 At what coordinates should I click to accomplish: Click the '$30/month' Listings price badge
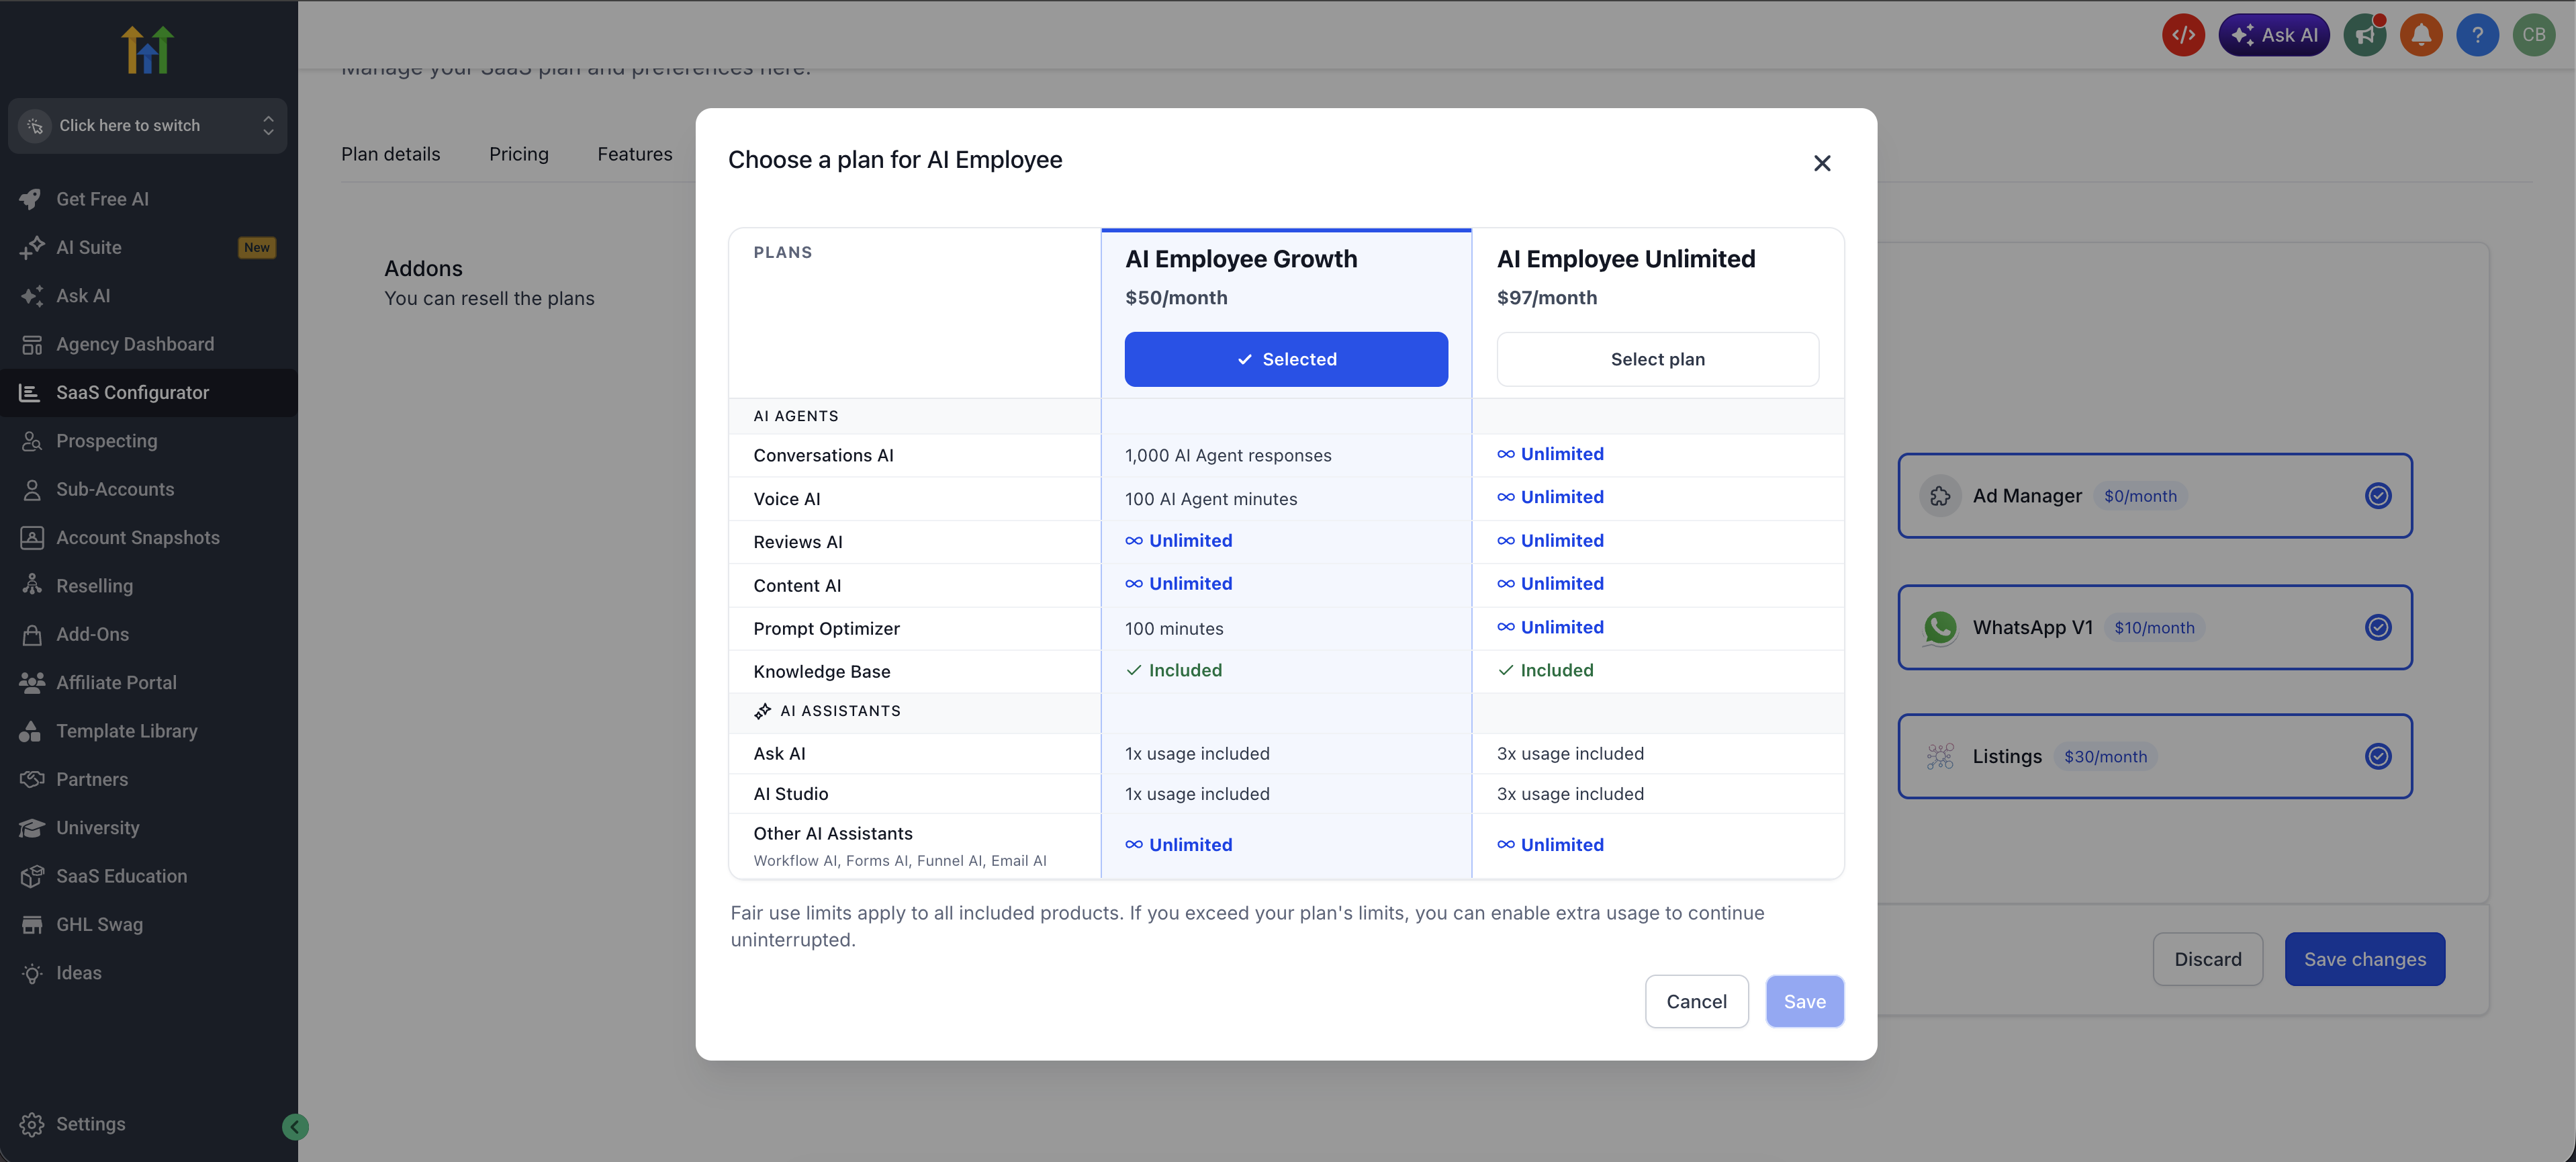(2105, 757)
